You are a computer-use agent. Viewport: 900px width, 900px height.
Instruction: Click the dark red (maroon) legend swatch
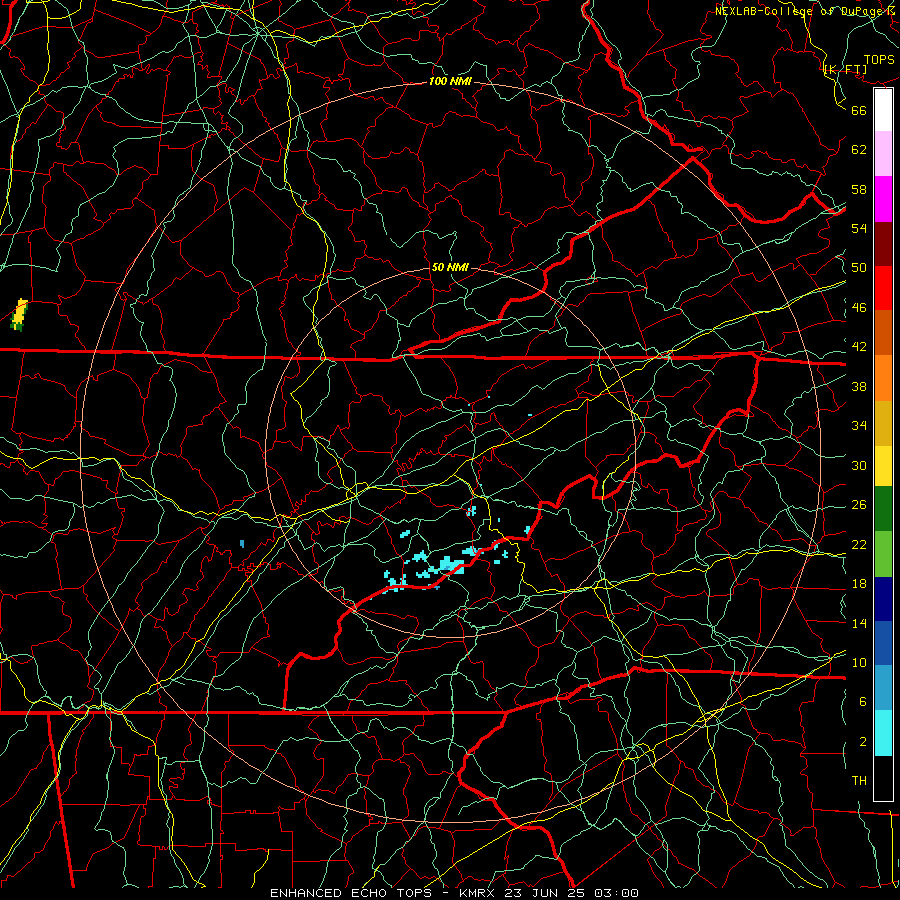[883, 243]
